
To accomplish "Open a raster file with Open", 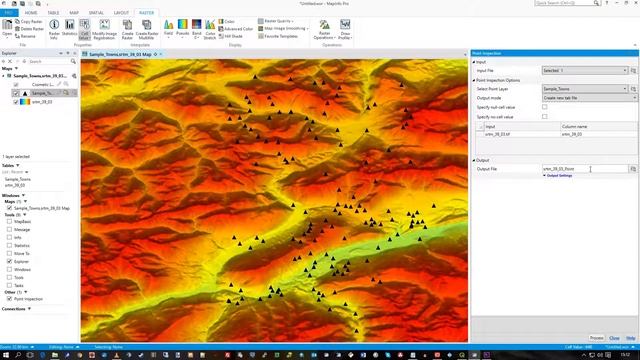I will click(x=7, y=28).
